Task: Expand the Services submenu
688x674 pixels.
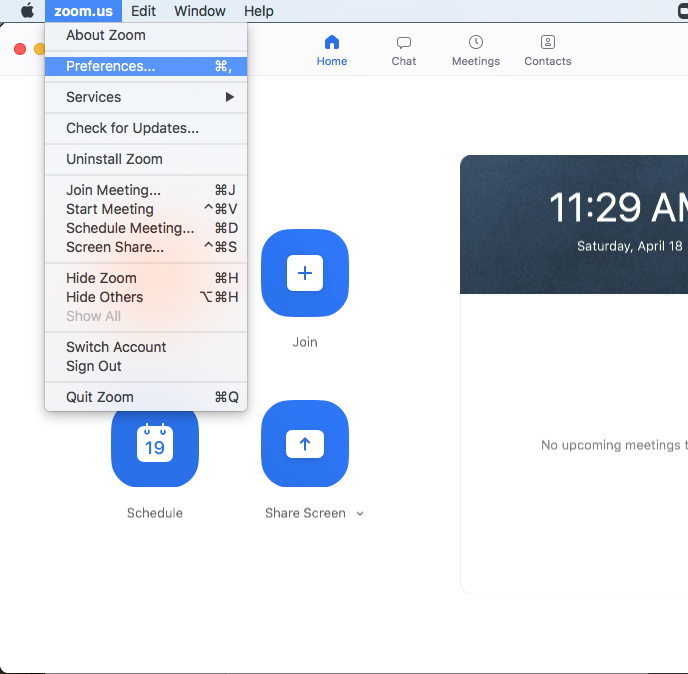Action: pyautogui.click(x=146, y=97)
